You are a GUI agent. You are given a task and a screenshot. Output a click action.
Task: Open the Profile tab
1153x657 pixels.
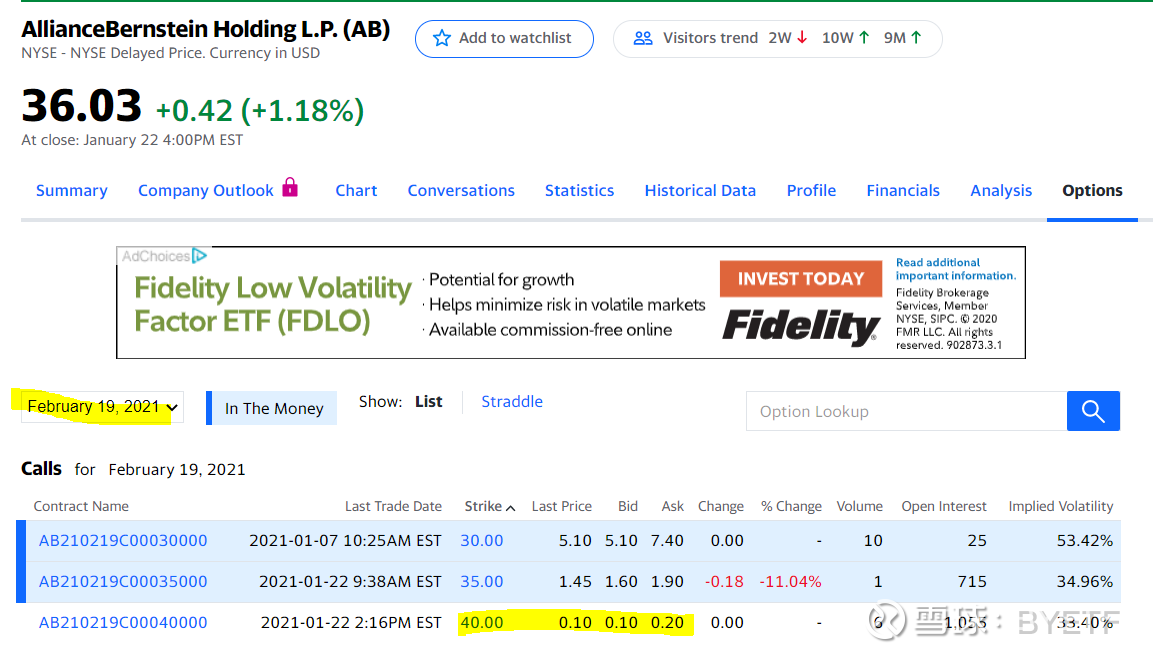[x=811, y=191]
